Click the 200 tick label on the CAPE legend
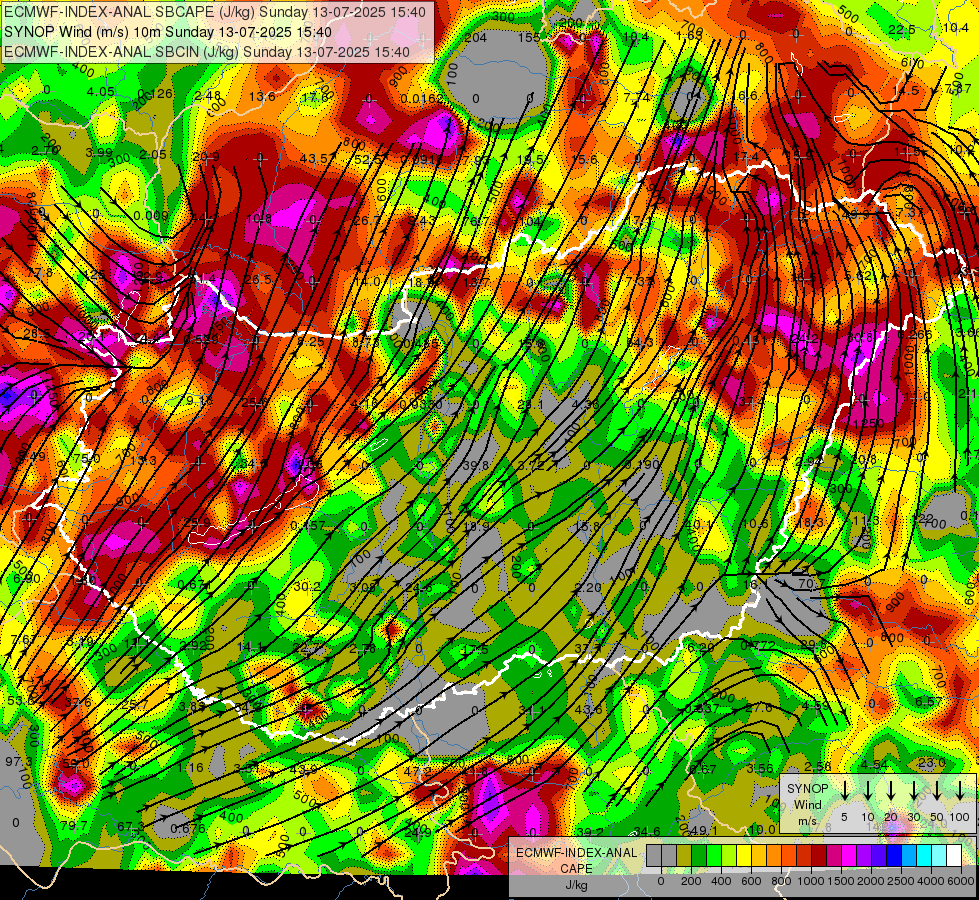The width and height of the screenshot is (979, 900). pos(691,881)
